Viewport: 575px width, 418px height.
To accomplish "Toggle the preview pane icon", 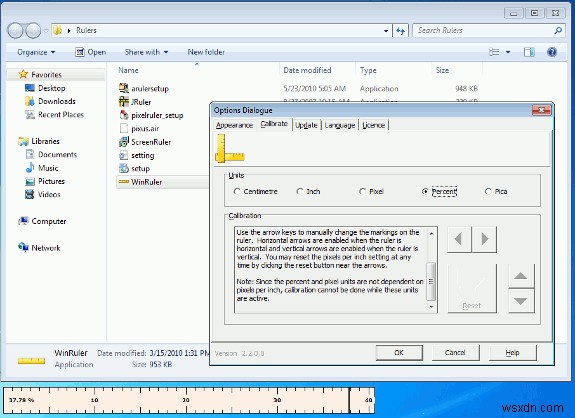I will click(529, 52).
